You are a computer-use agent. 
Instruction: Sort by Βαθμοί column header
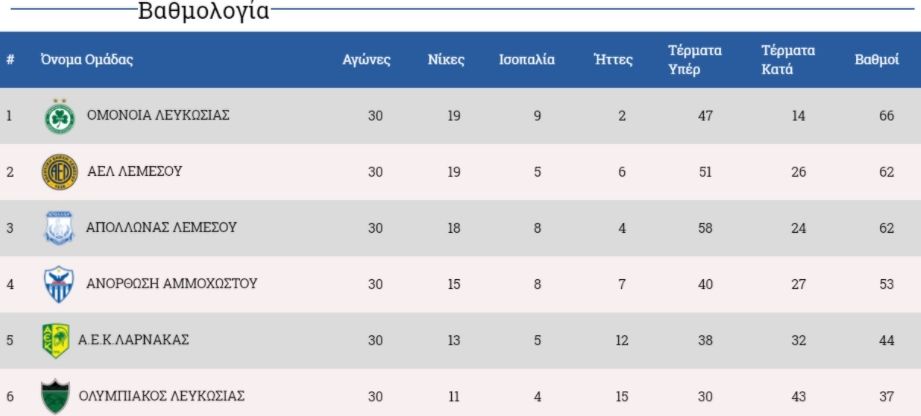tap(876, 60)
